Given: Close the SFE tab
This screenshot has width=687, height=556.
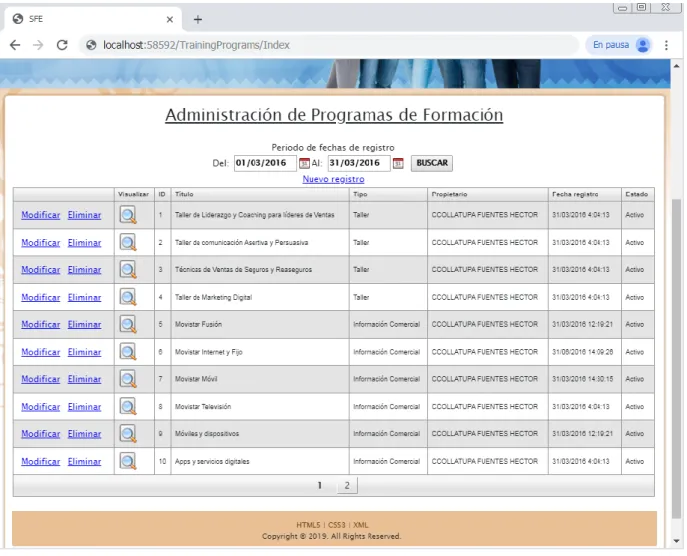Looking at the screenshot, I should [x=170, y=19].
